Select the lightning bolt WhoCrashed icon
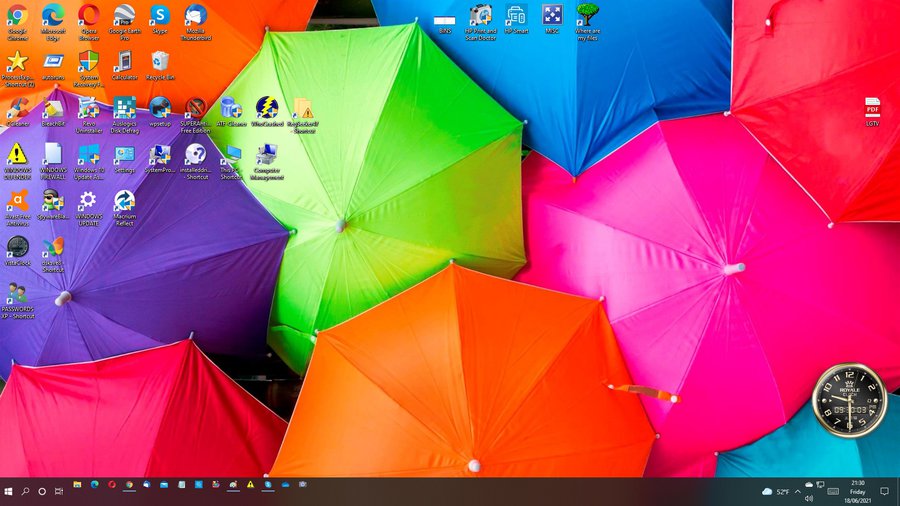Screen dimensions: 900x506 [267, 112]
